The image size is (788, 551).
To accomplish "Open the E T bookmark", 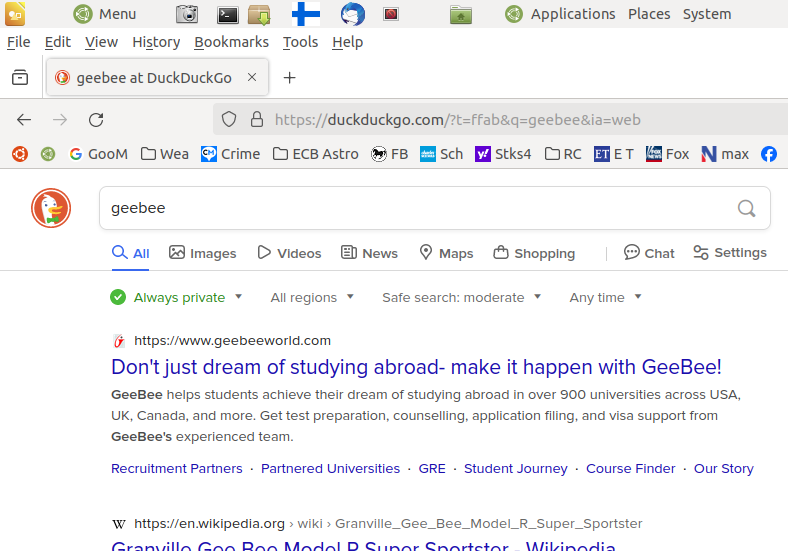I will [x=614, y=154].
